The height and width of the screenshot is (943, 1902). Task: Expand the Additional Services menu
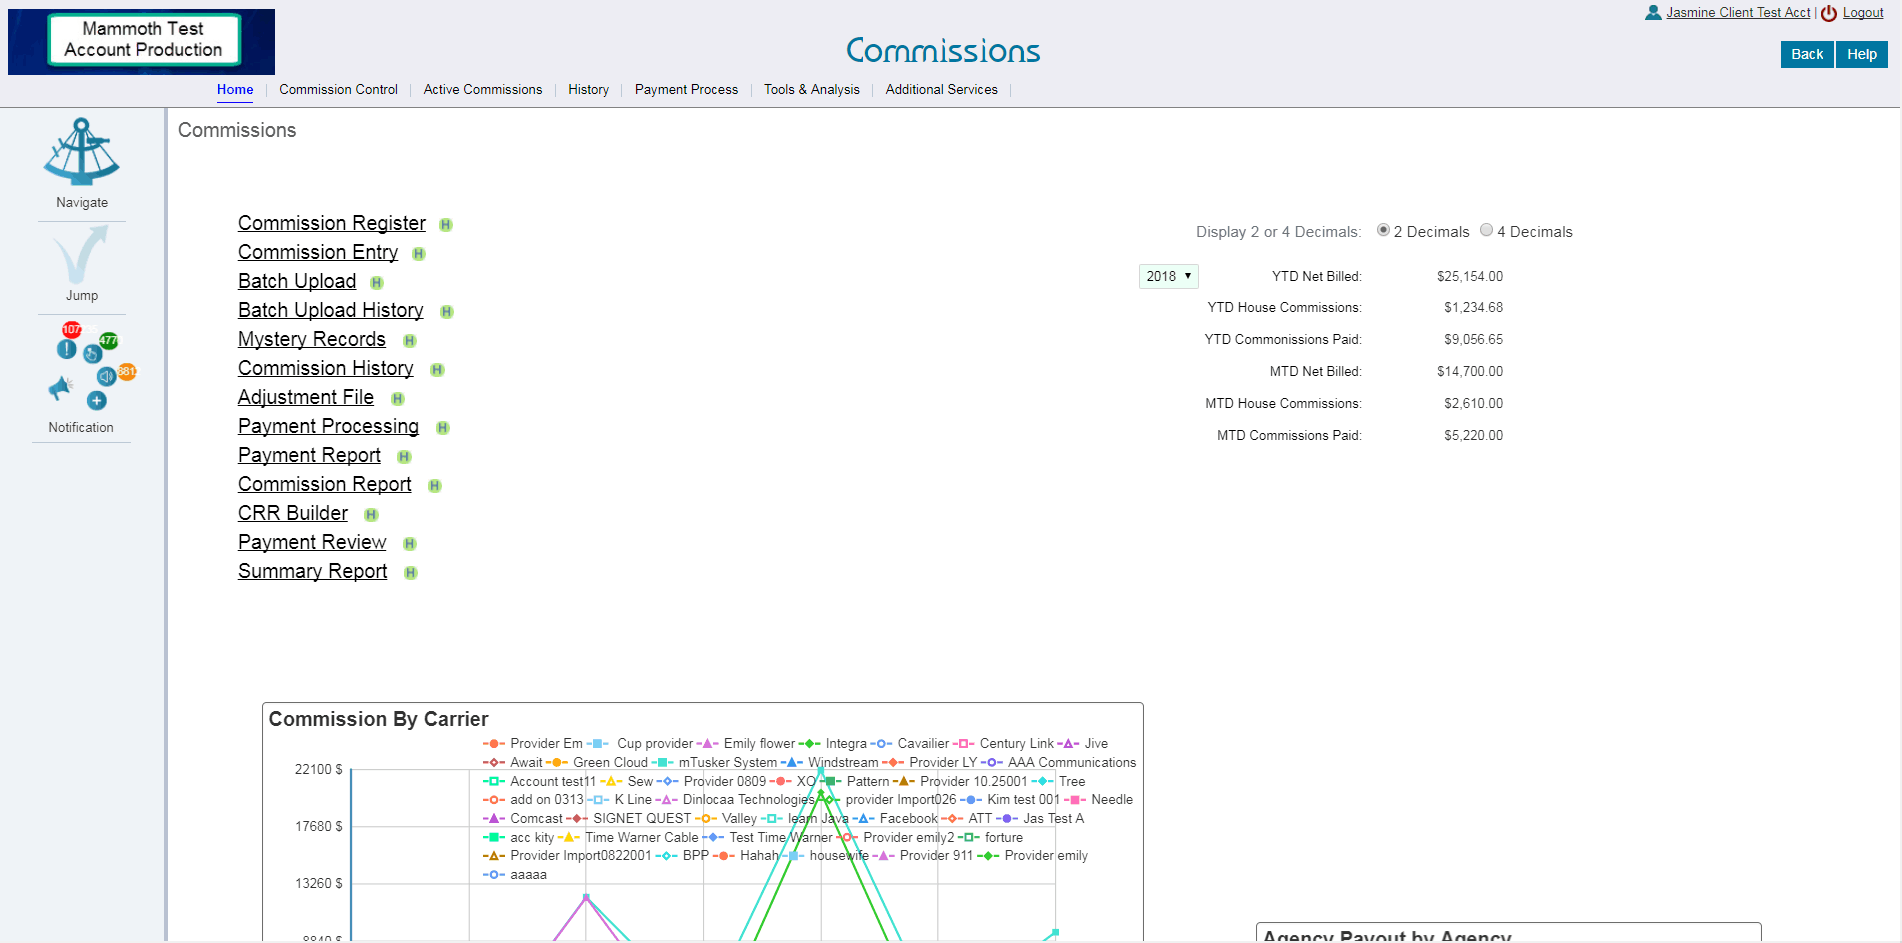(x=941, y=90)
